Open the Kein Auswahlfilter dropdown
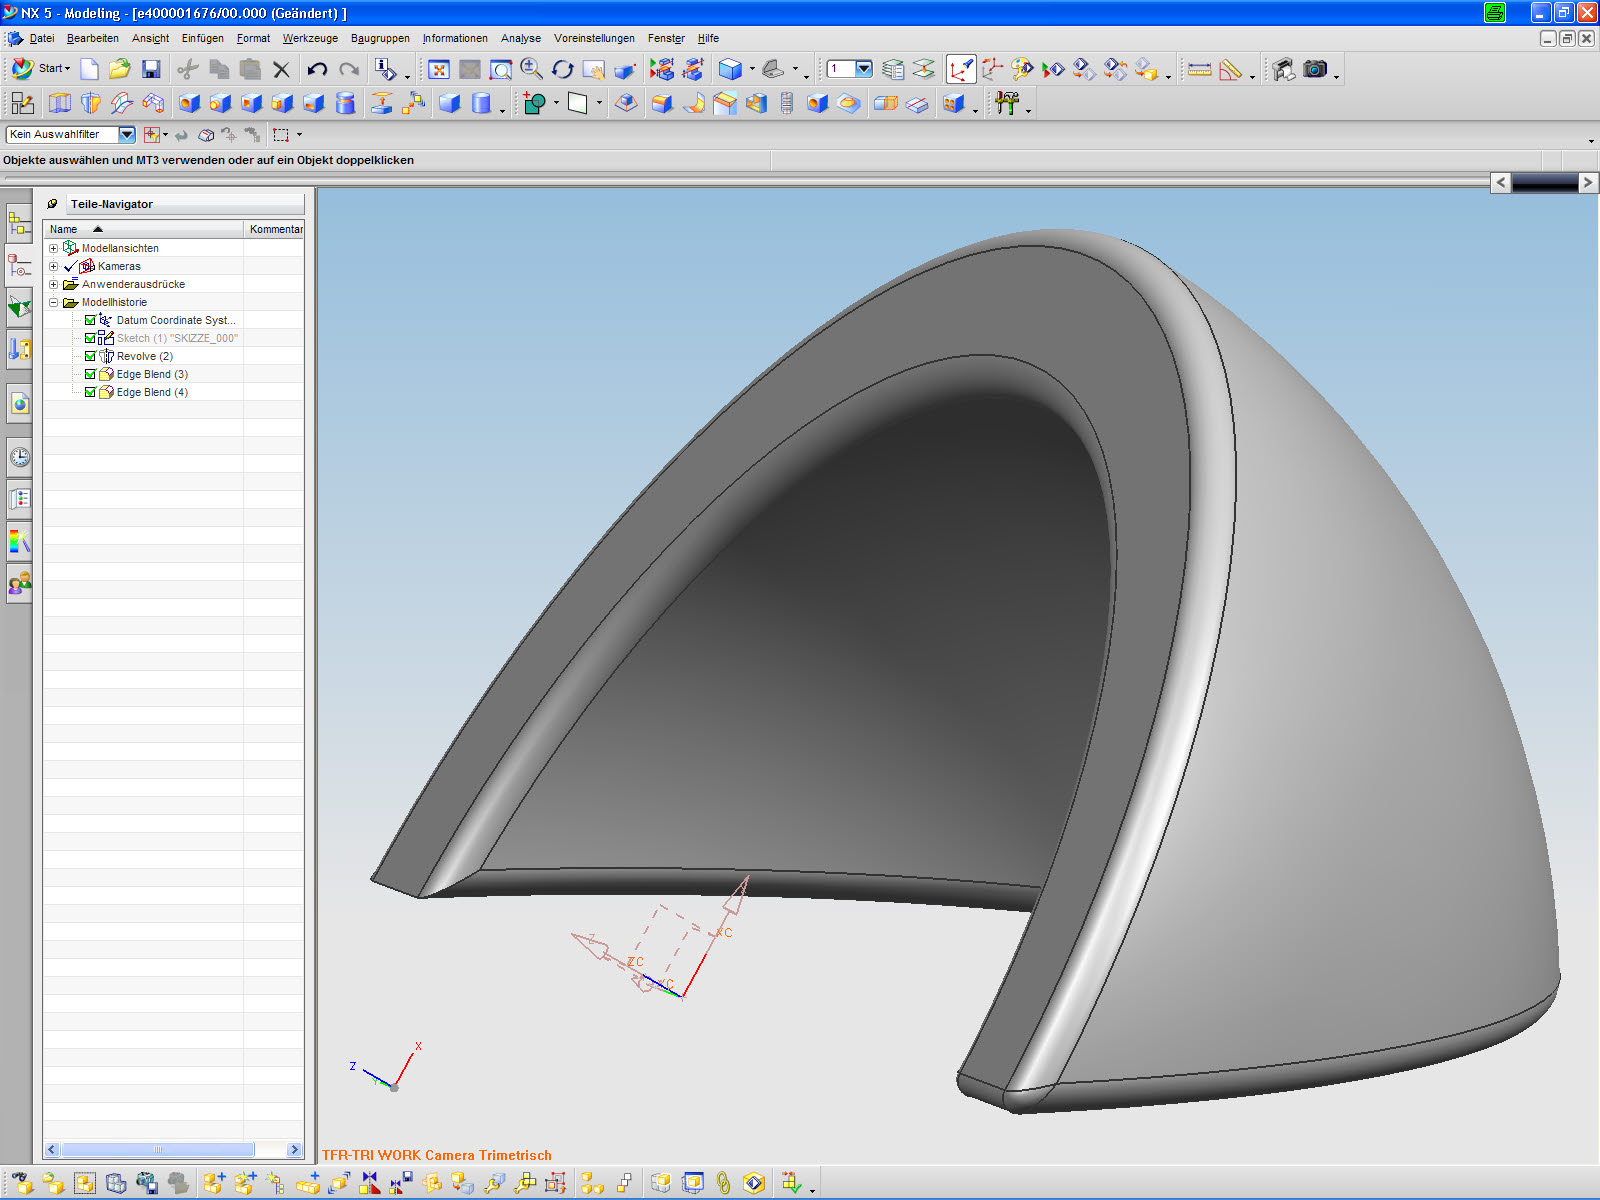 coord(127,134)
